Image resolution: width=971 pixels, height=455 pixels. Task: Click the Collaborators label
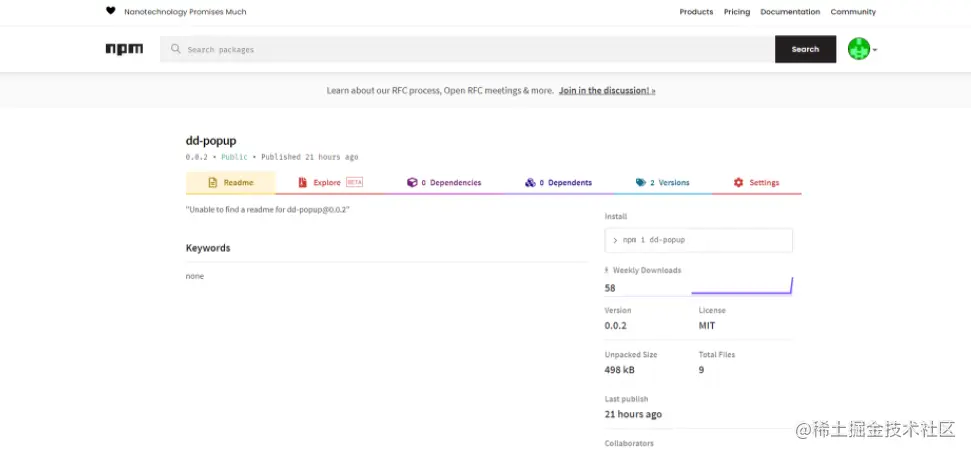pyautogui.click(x=629, y=443)
